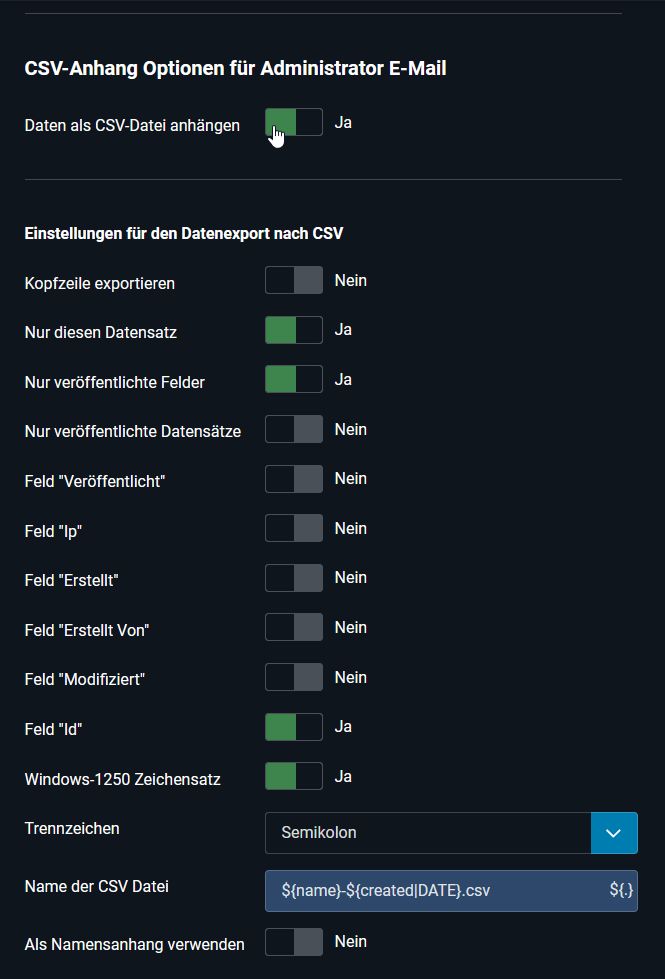
Task: Turn on Feld "Erstellt"
Action: tap(292, 577)
